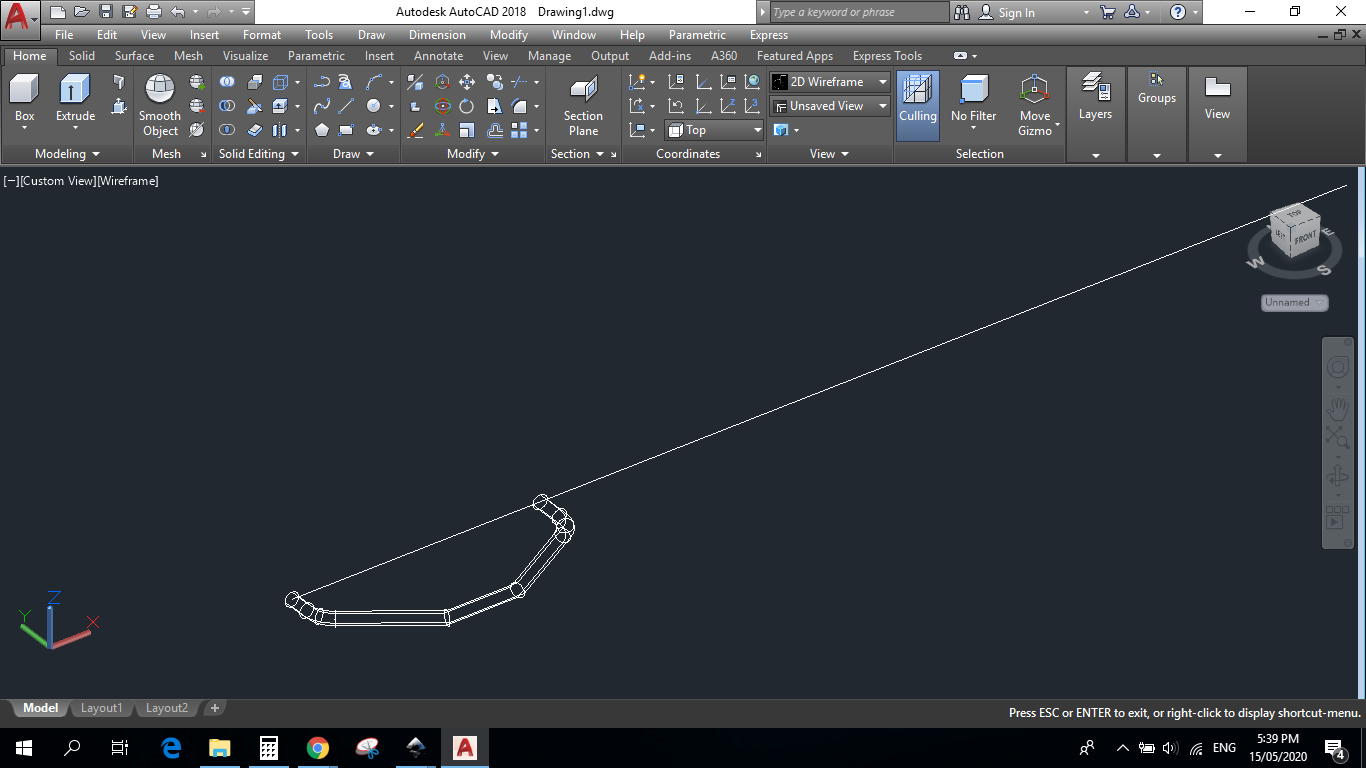The image size is (1366, 768).
Task: Open Calculator from the taskbar
Action: click(268, 747)
